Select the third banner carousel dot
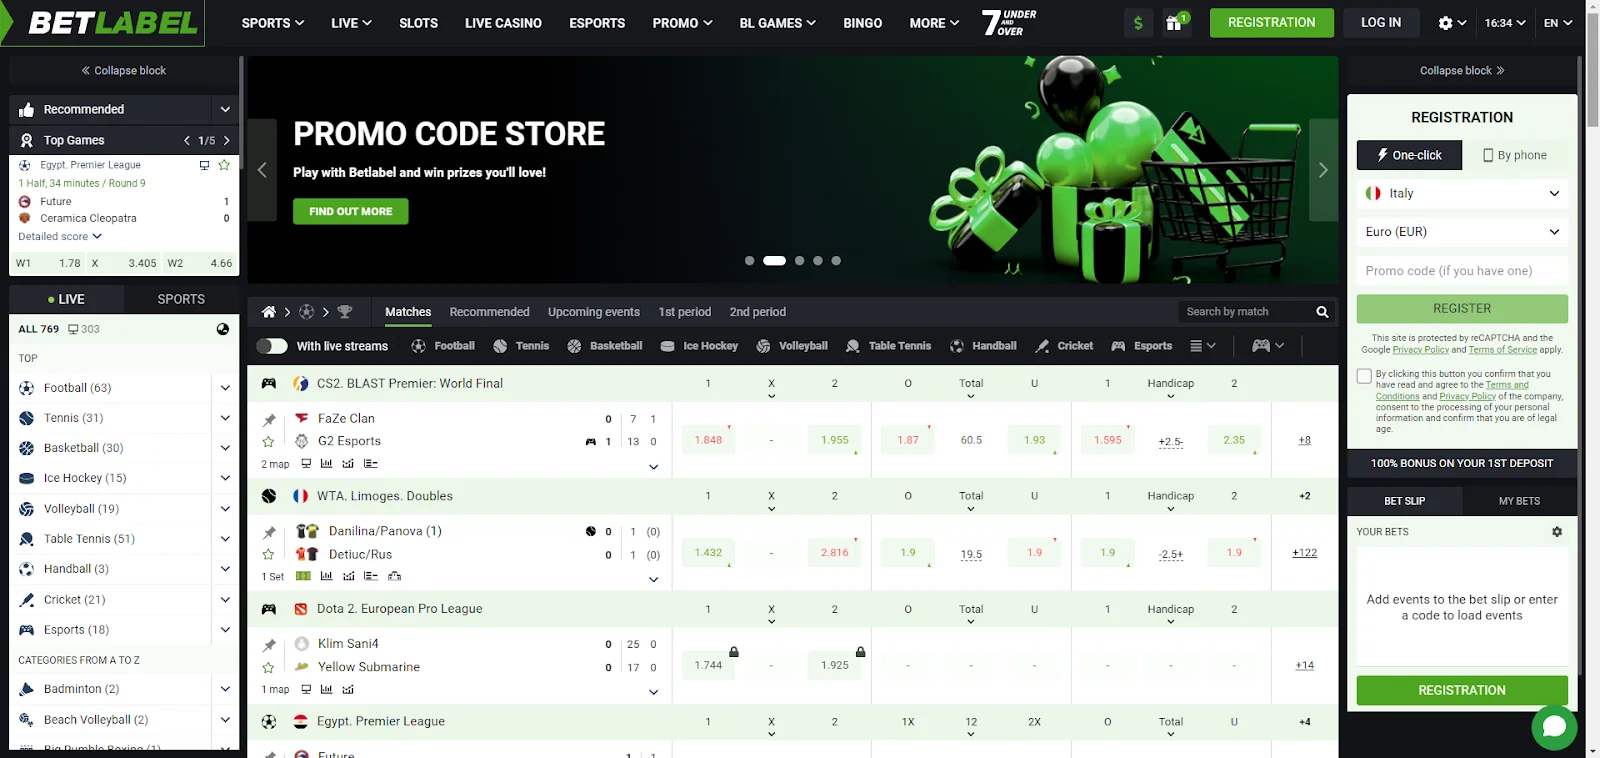1600x758 pixels. tap(799, 261)
